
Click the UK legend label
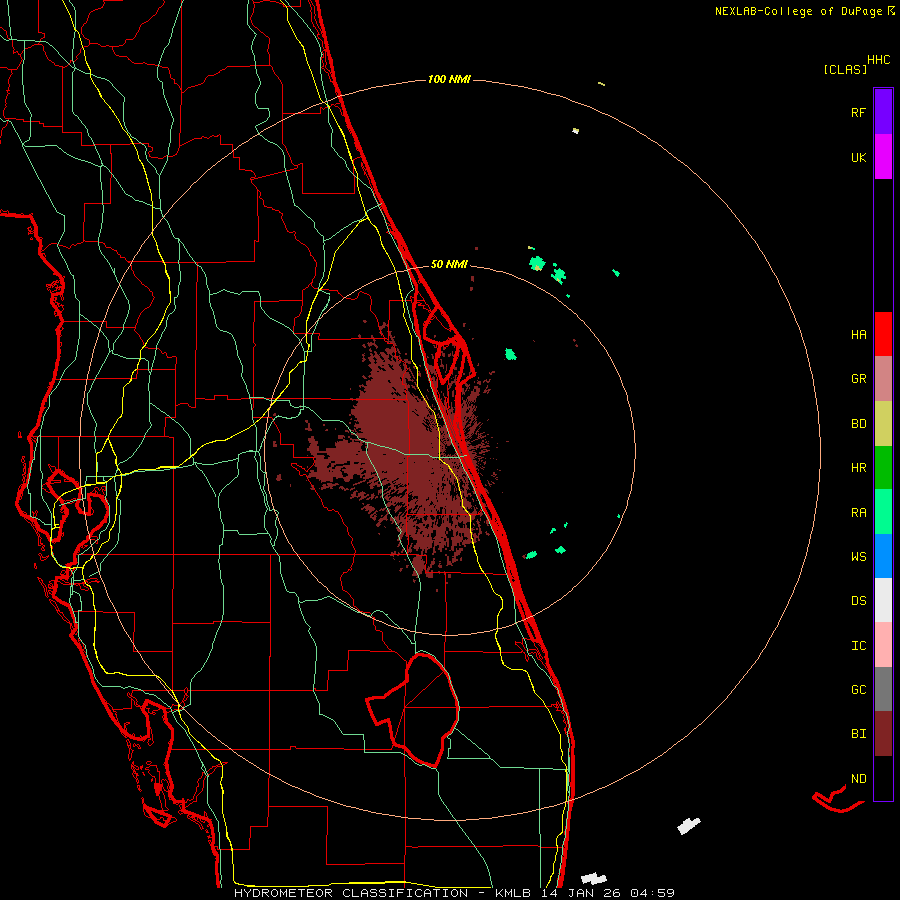coord(858,158)
